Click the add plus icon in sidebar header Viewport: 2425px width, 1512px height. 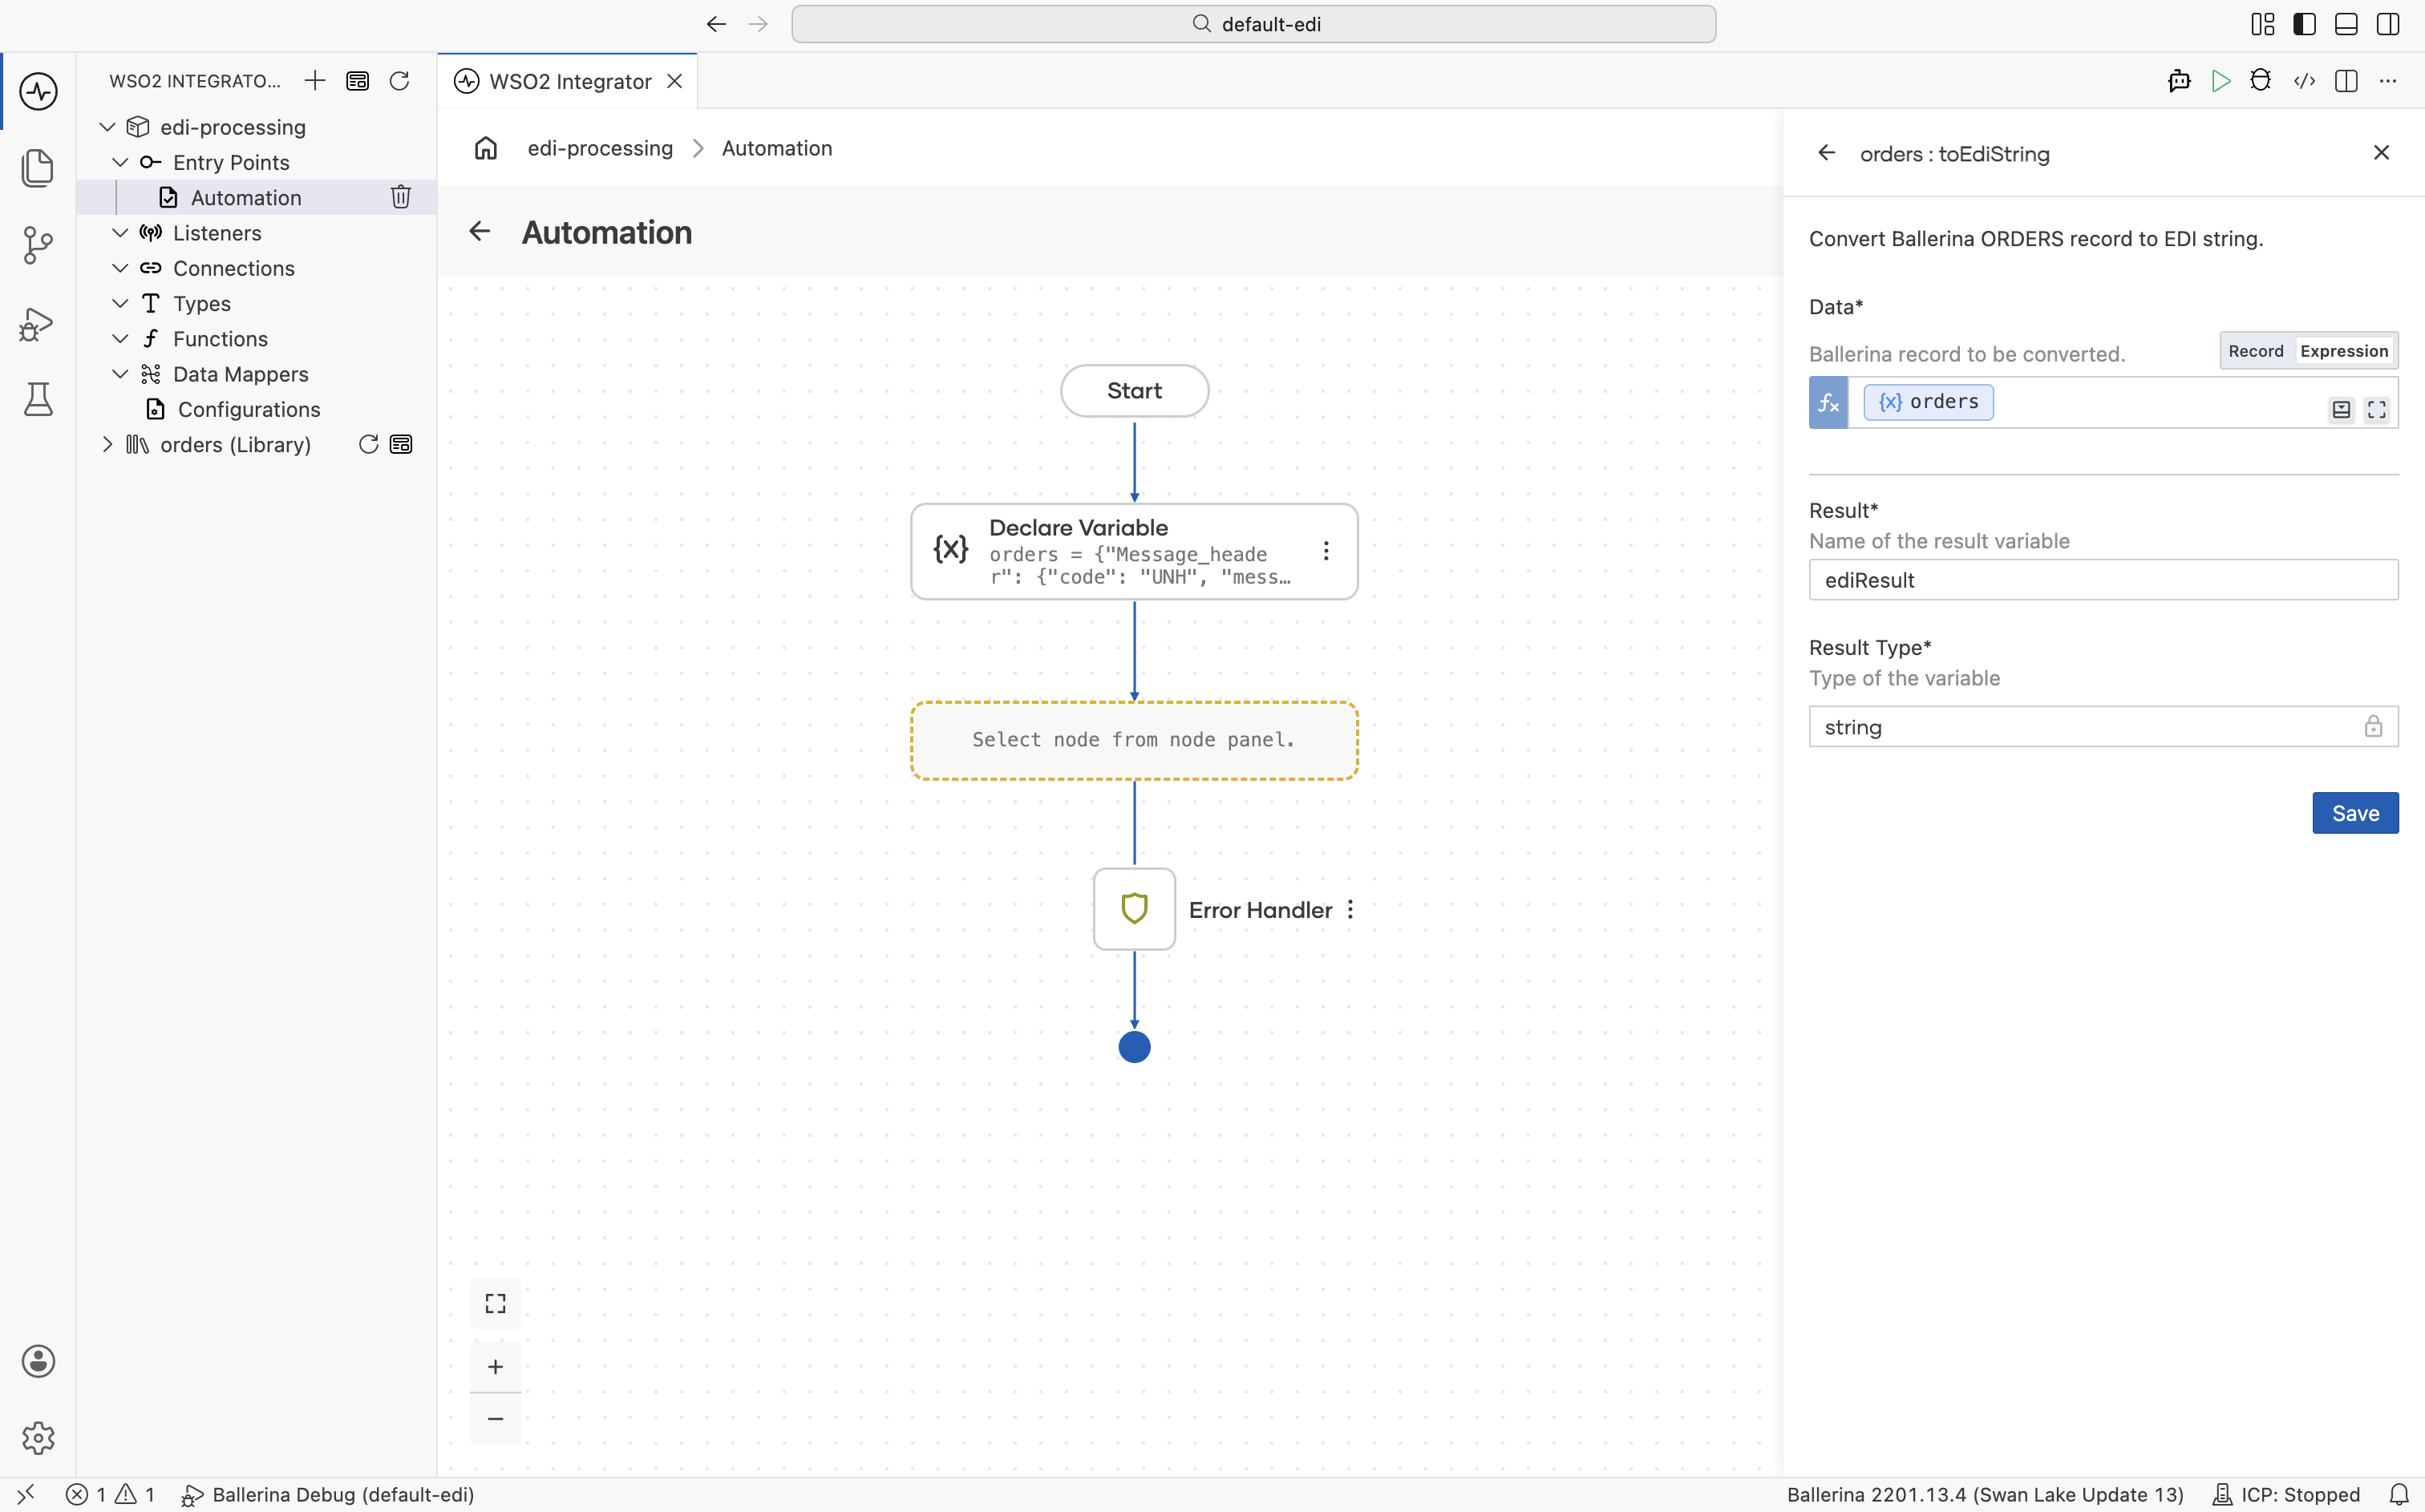point(315,81)
